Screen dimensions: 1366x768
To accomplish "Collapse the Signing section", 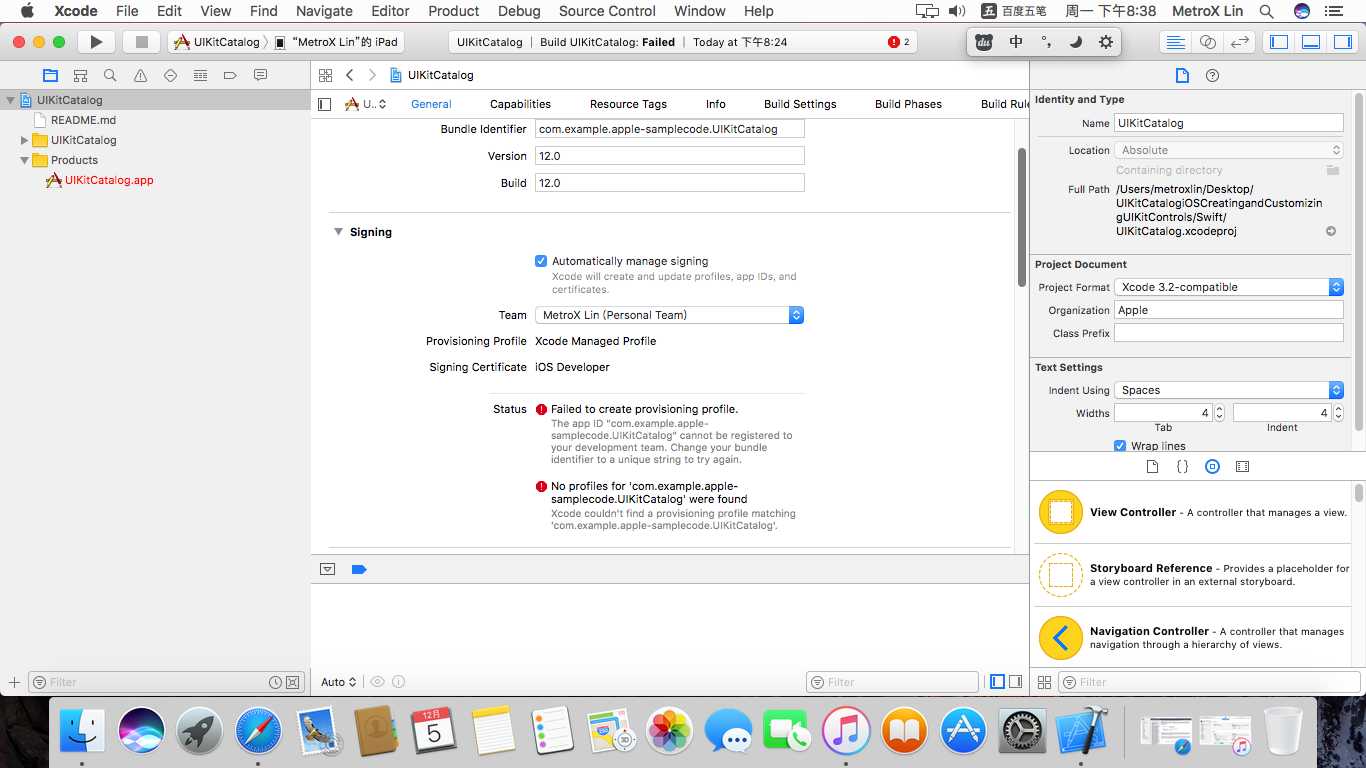I will 338,232.
